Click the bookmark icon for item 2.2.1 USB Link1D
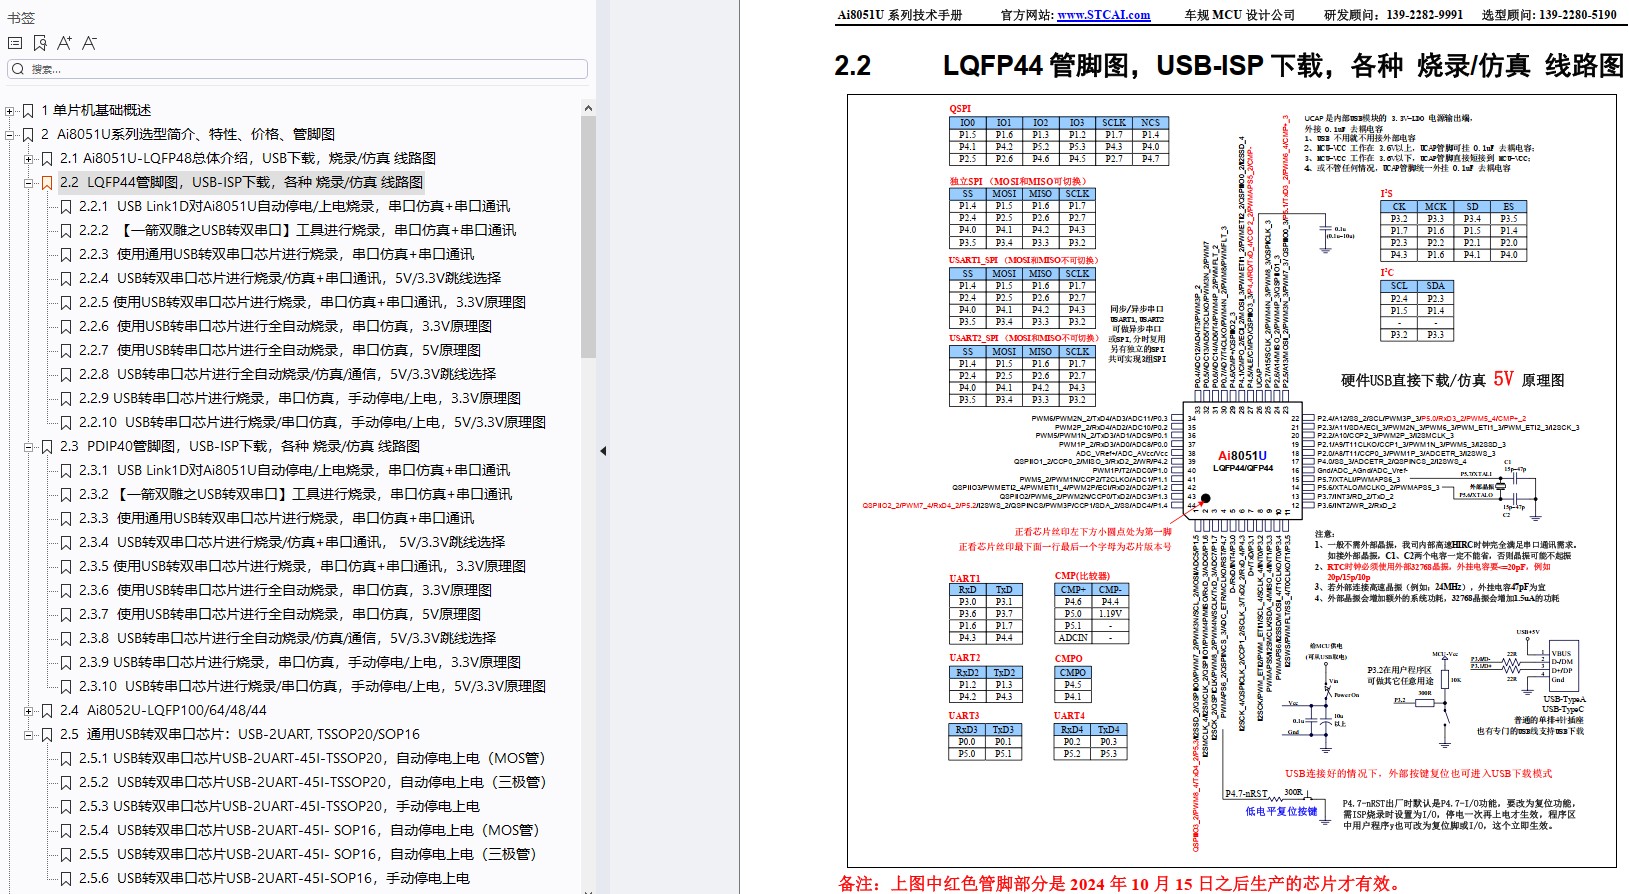Screen dimensions: 1629x894 coord(66,206)
